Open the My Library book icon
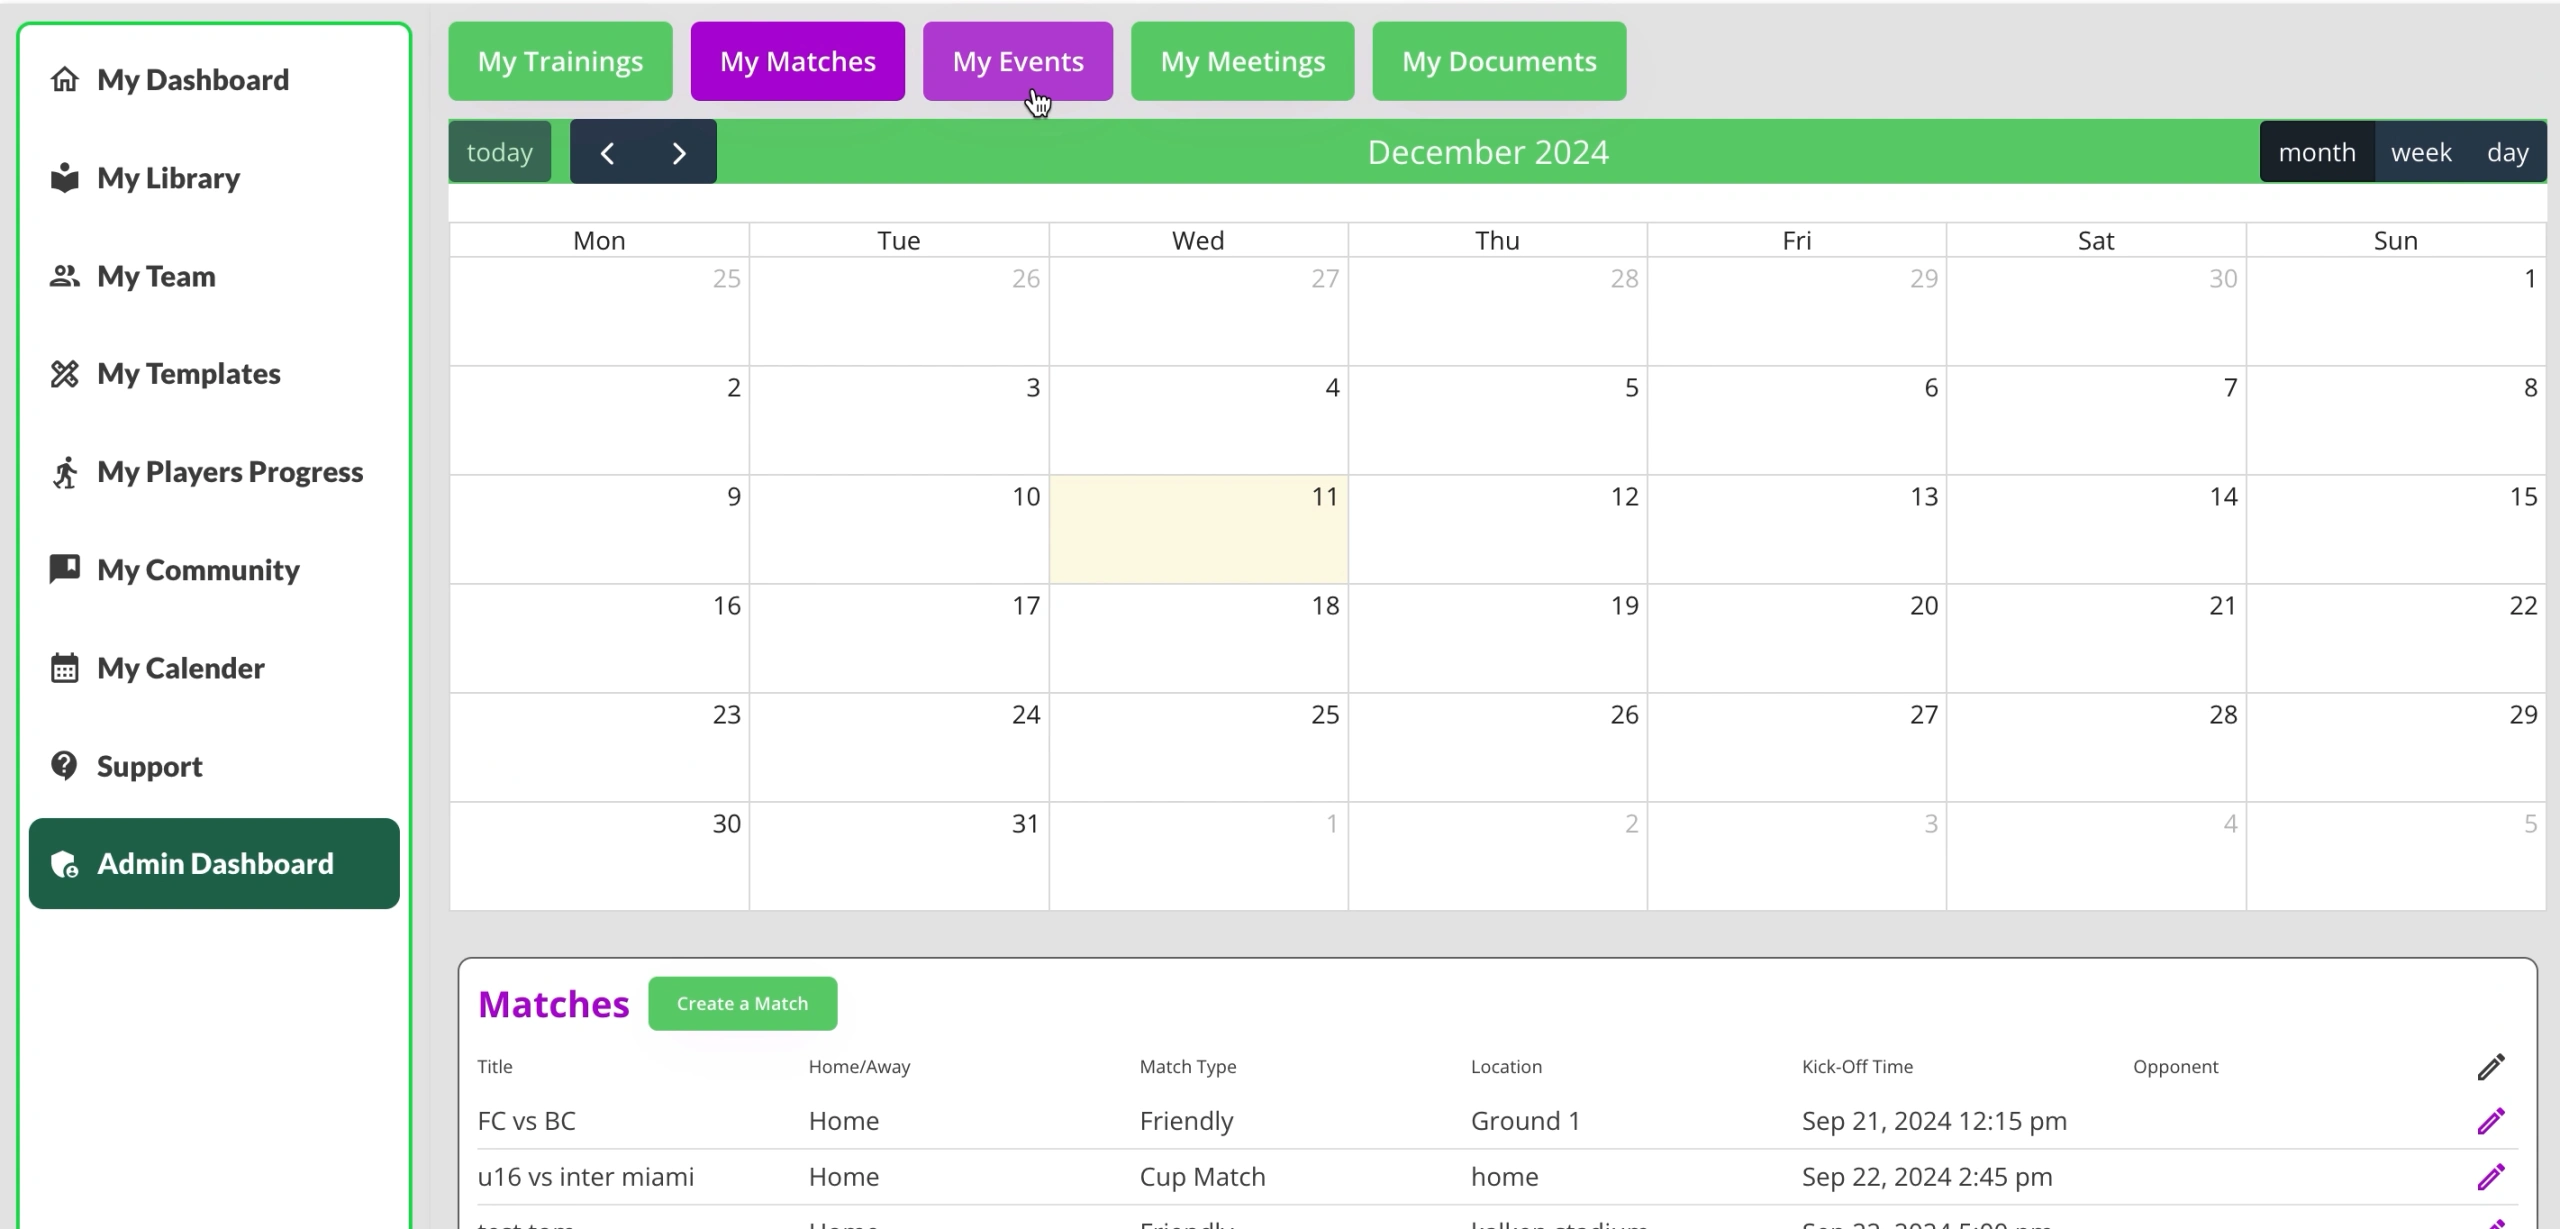This screenshot has height=1229, width=2560. (65, 178)
